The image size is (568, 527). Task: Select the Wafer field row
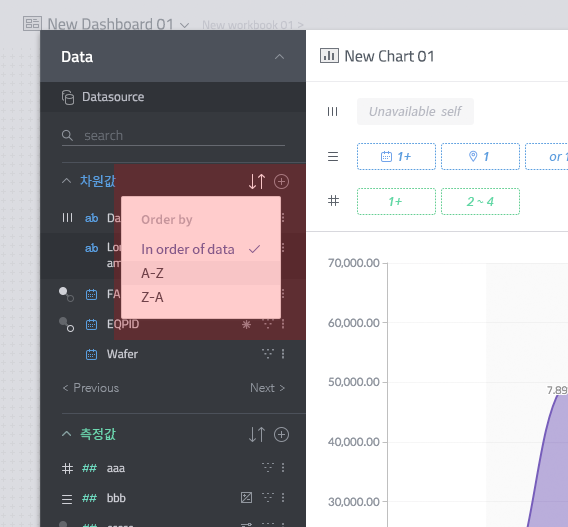click(x=173, y=354)
